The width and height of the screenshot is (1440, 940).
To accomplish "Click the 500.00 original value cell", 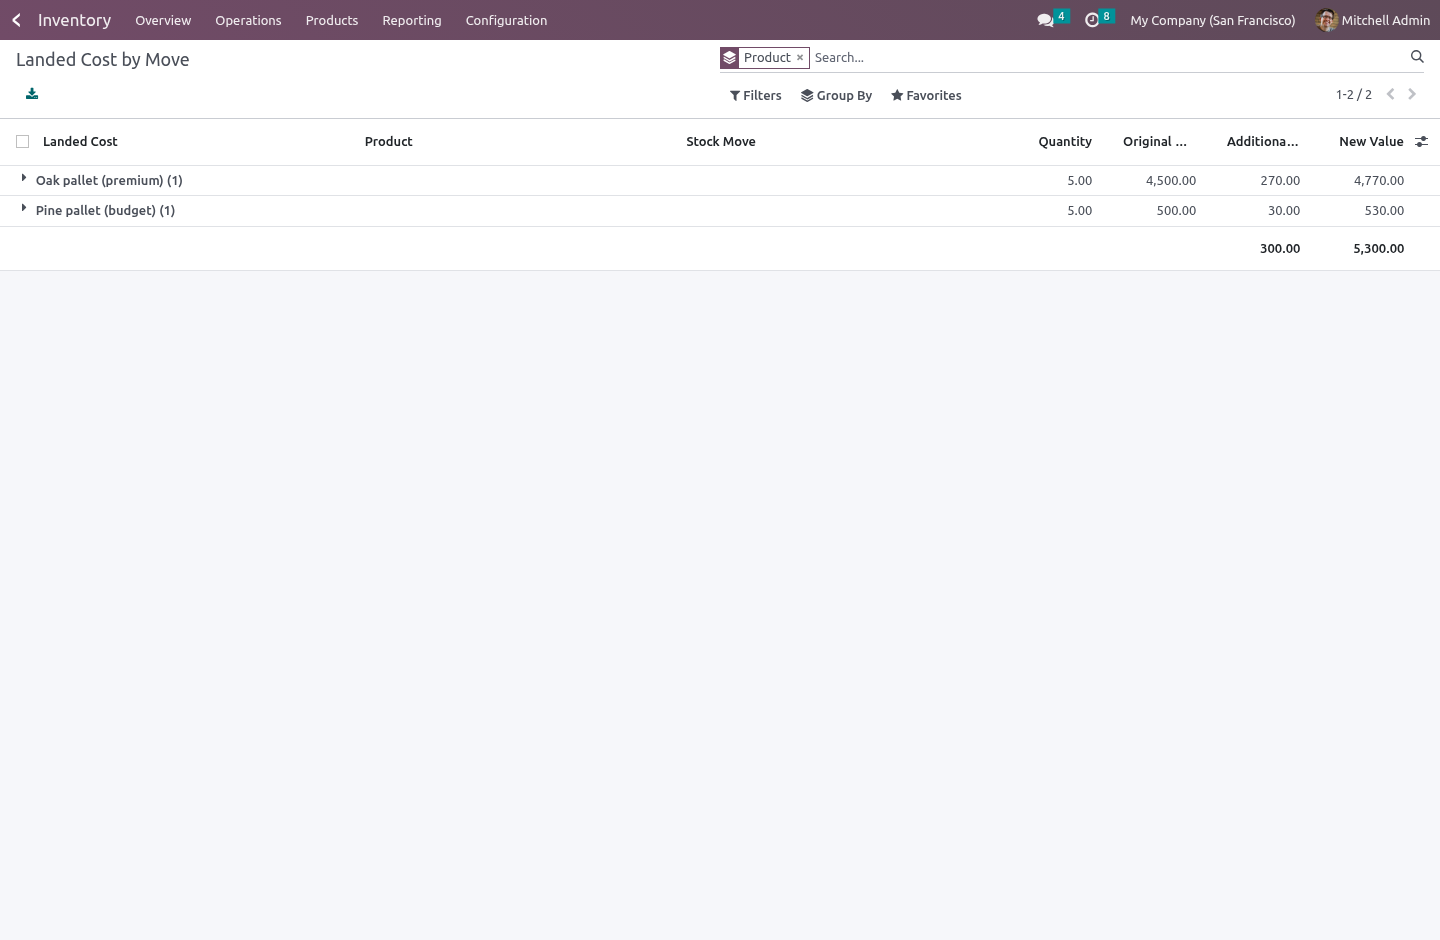I will click(x=1176, y=211).
